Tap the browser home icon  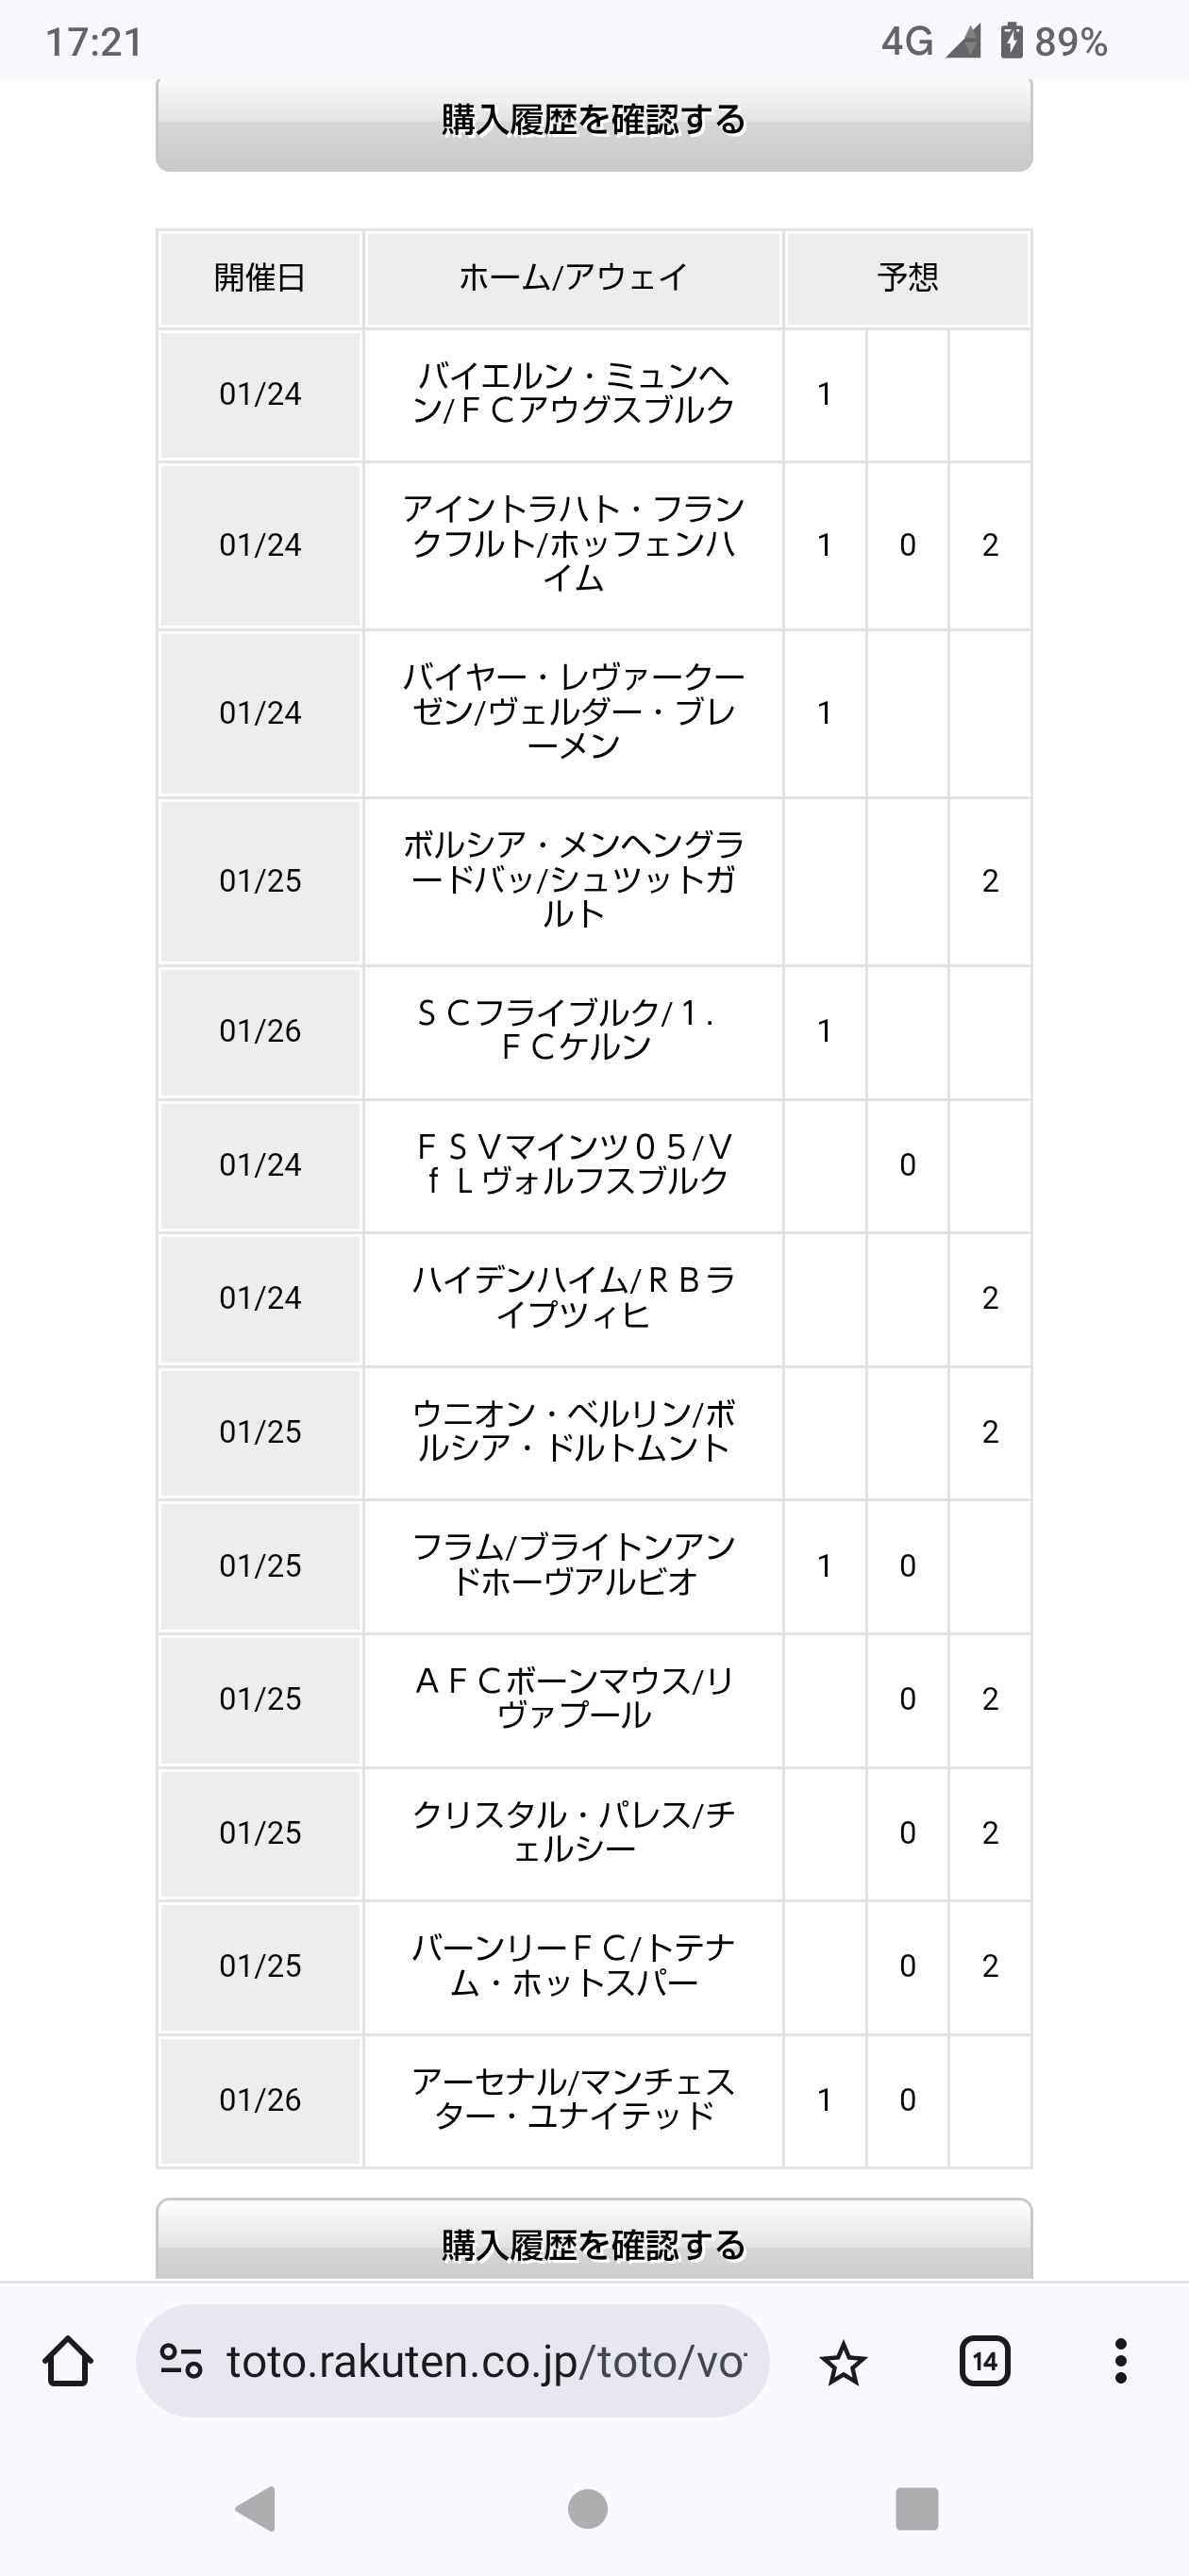[68, 2361]
